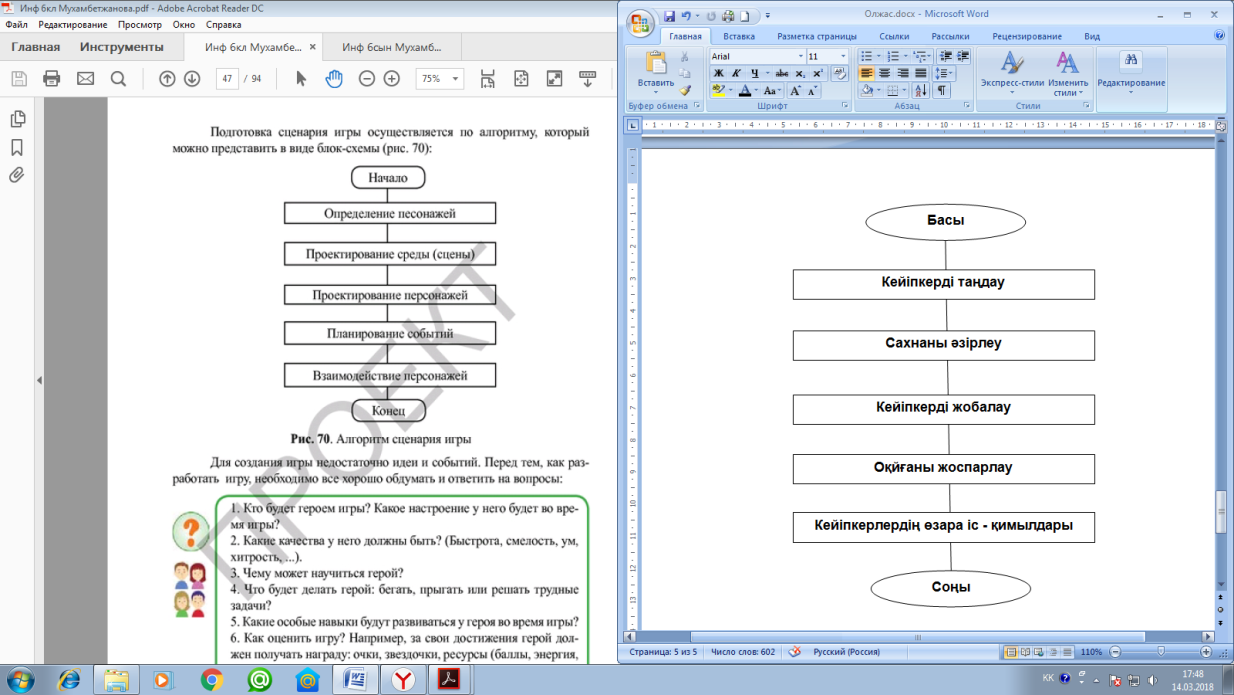Expand the Абзац group dialog launcher
This screenshot has height=695, width=1234.
point(966,105)
